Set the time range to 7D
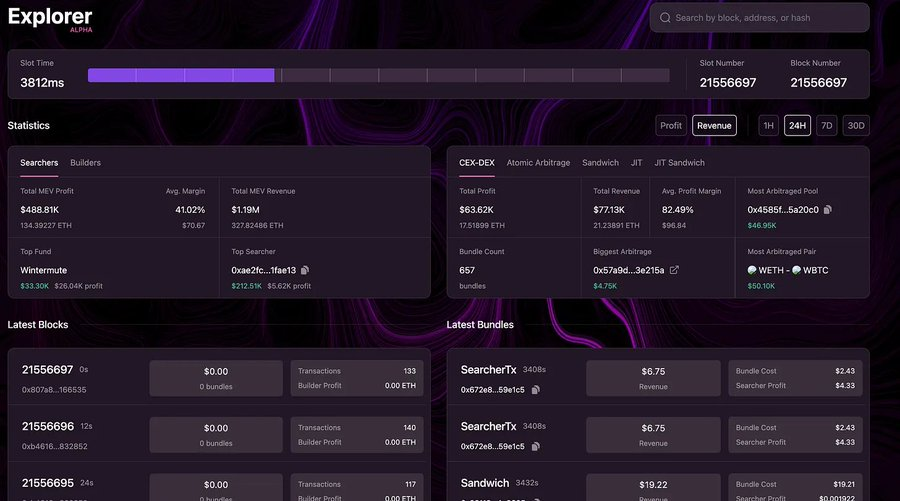 [827, 126]
